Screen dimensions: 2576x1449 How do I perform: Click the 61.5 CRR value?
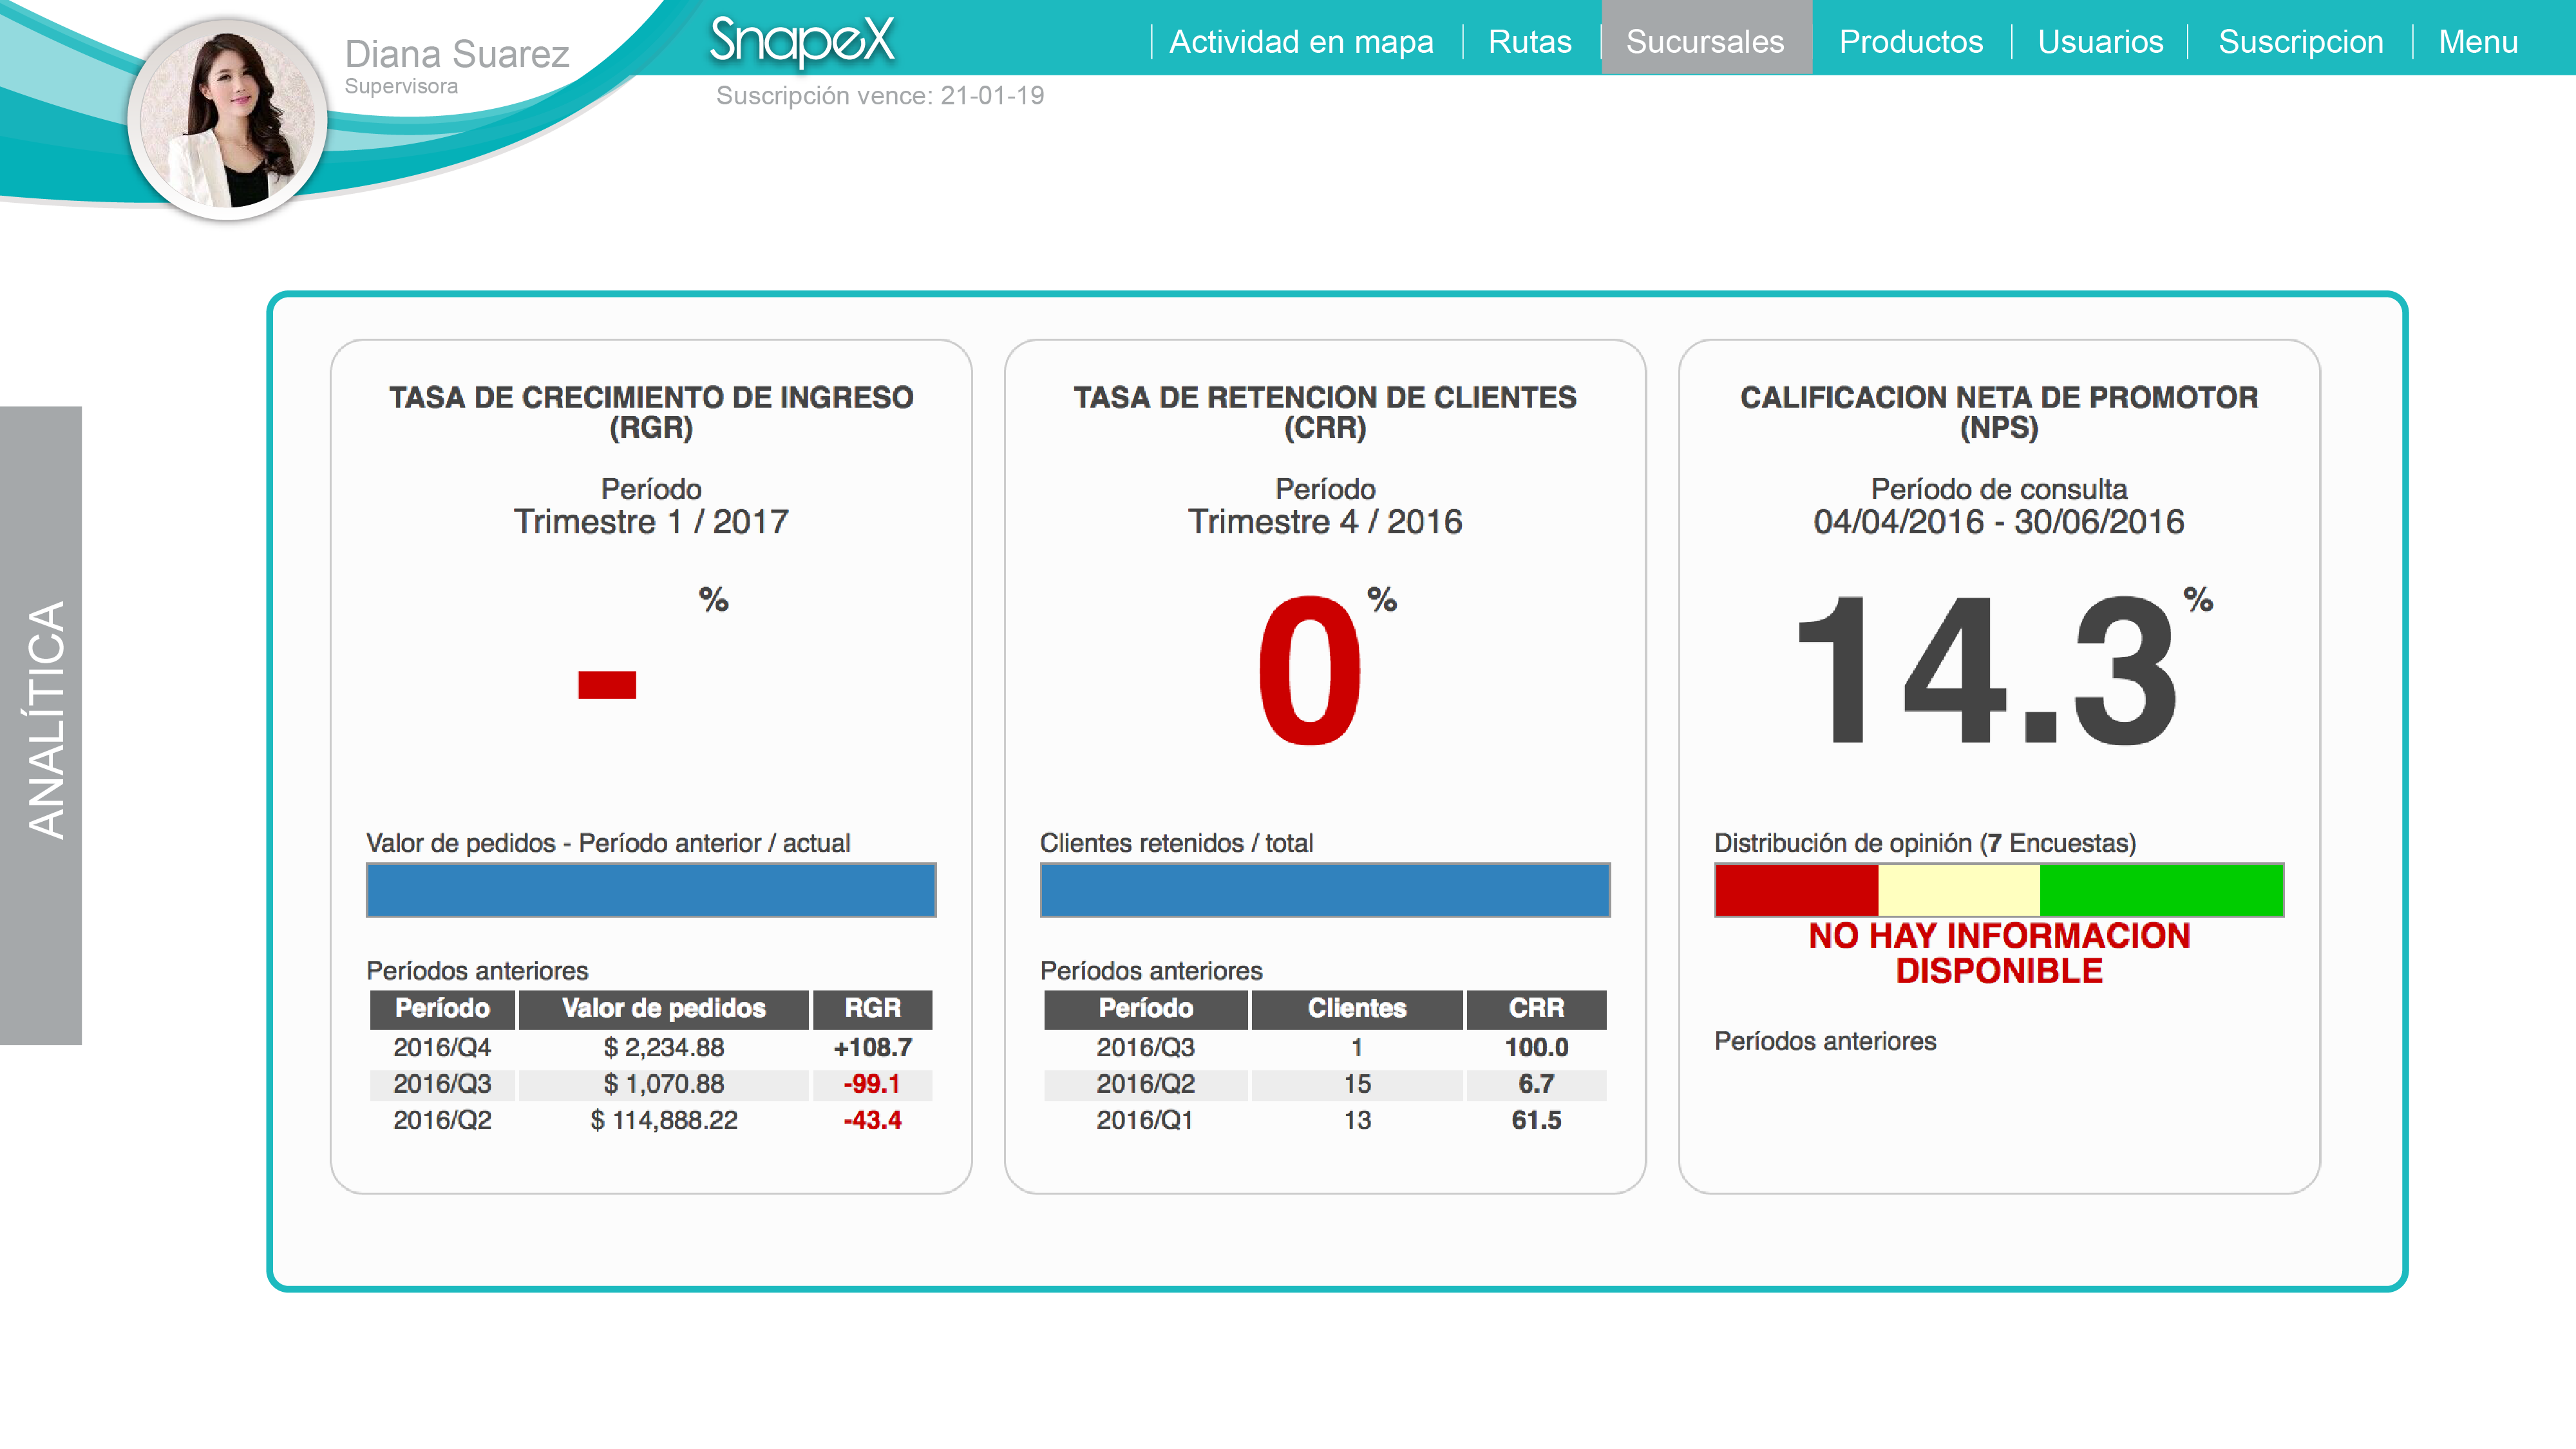click(x=1536, y=1120)
